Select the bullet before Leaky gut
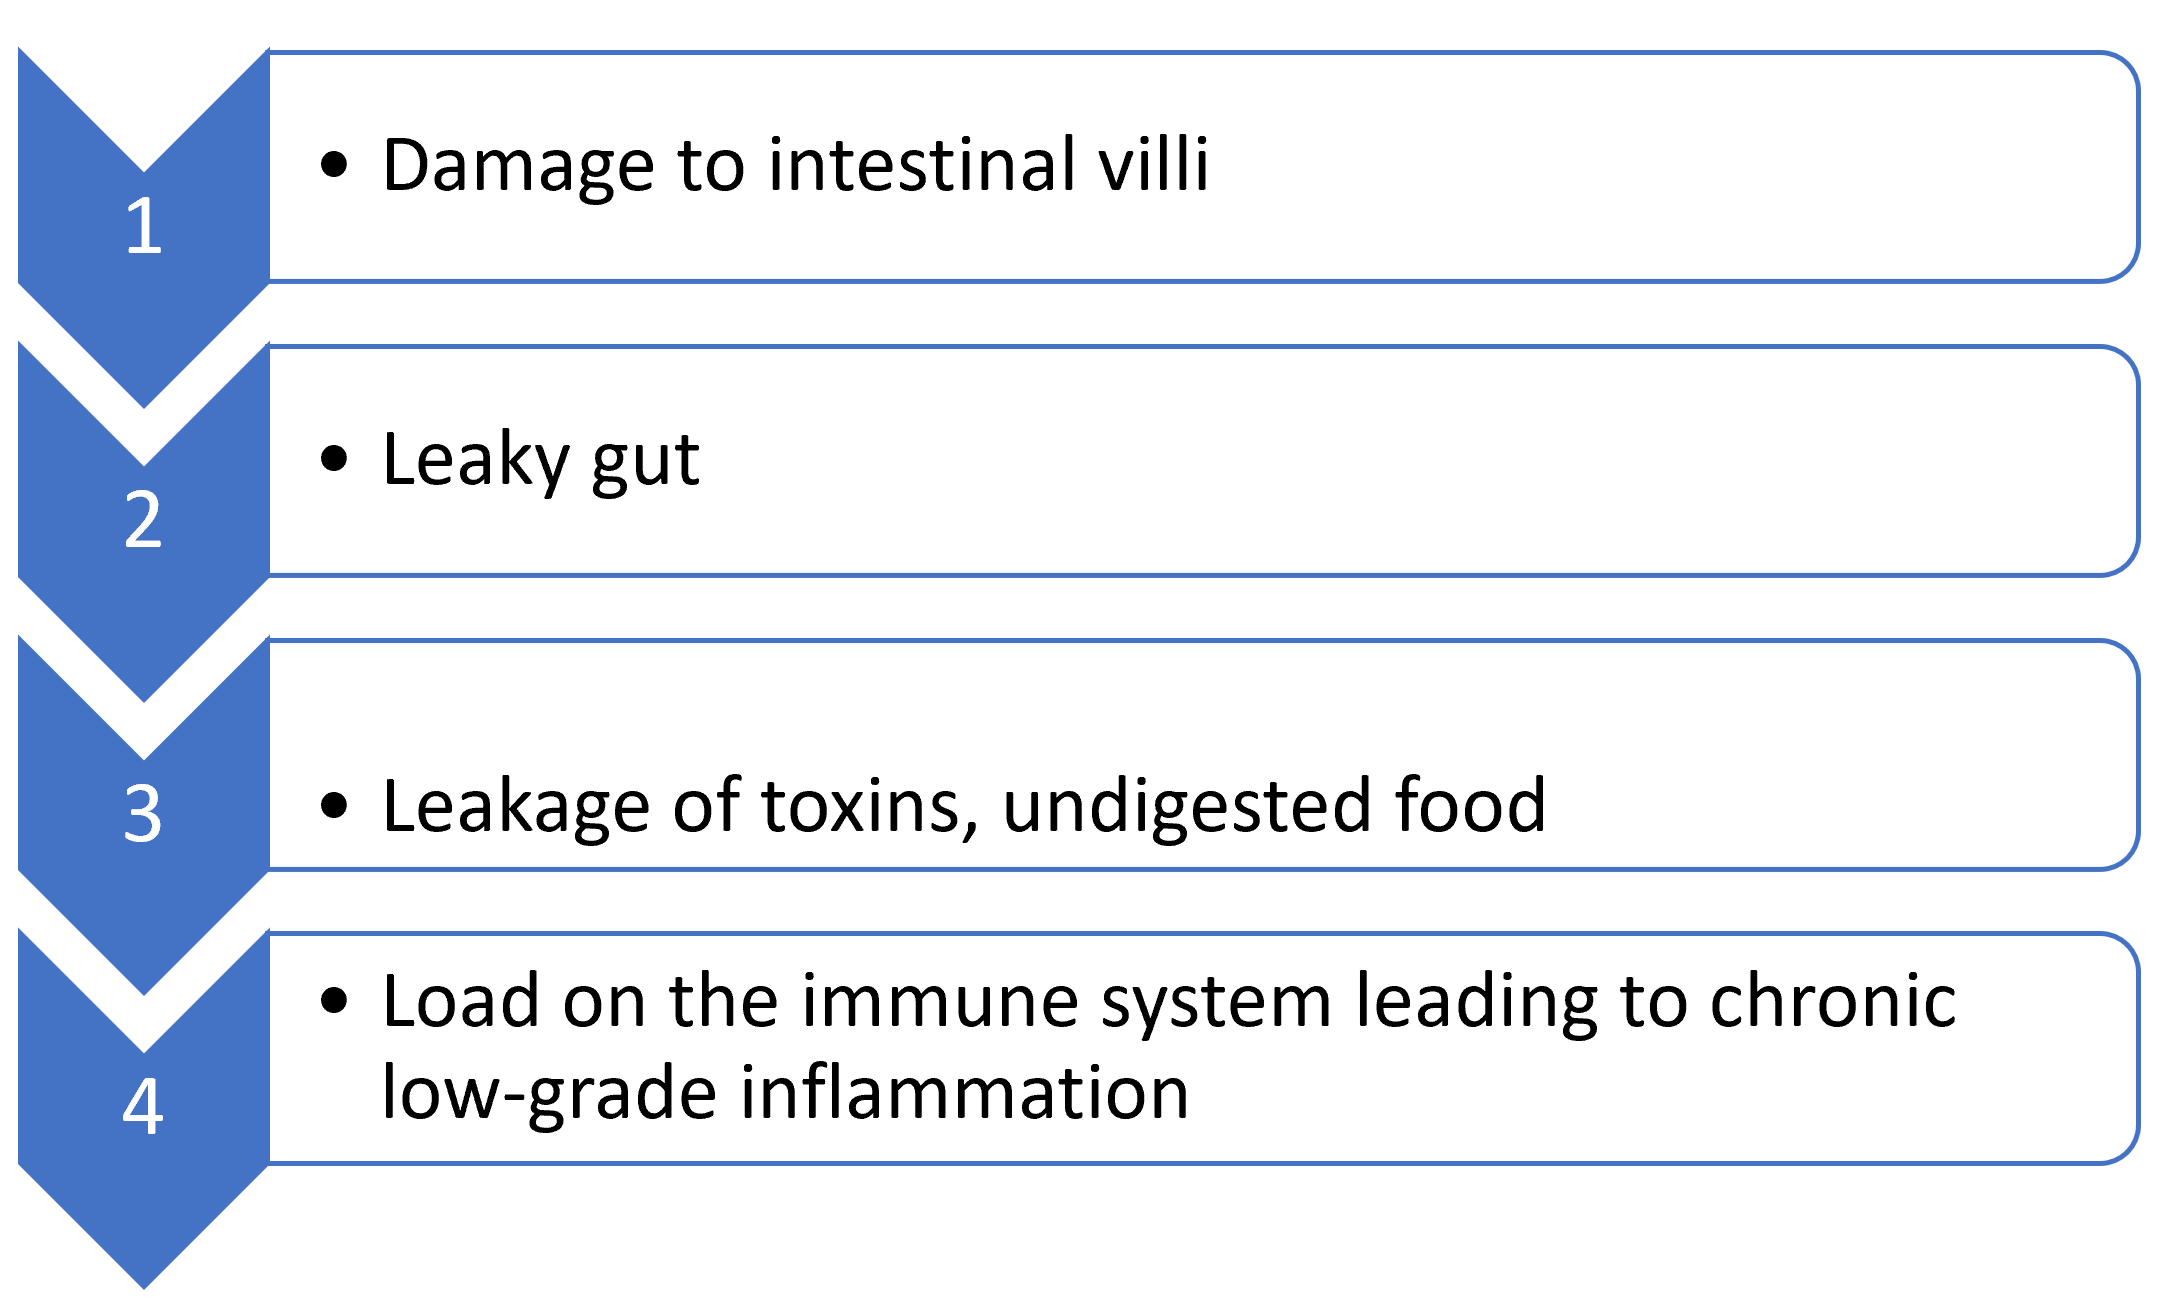This screenshot has height=1309, width=2165. click(x=334, y=459)
